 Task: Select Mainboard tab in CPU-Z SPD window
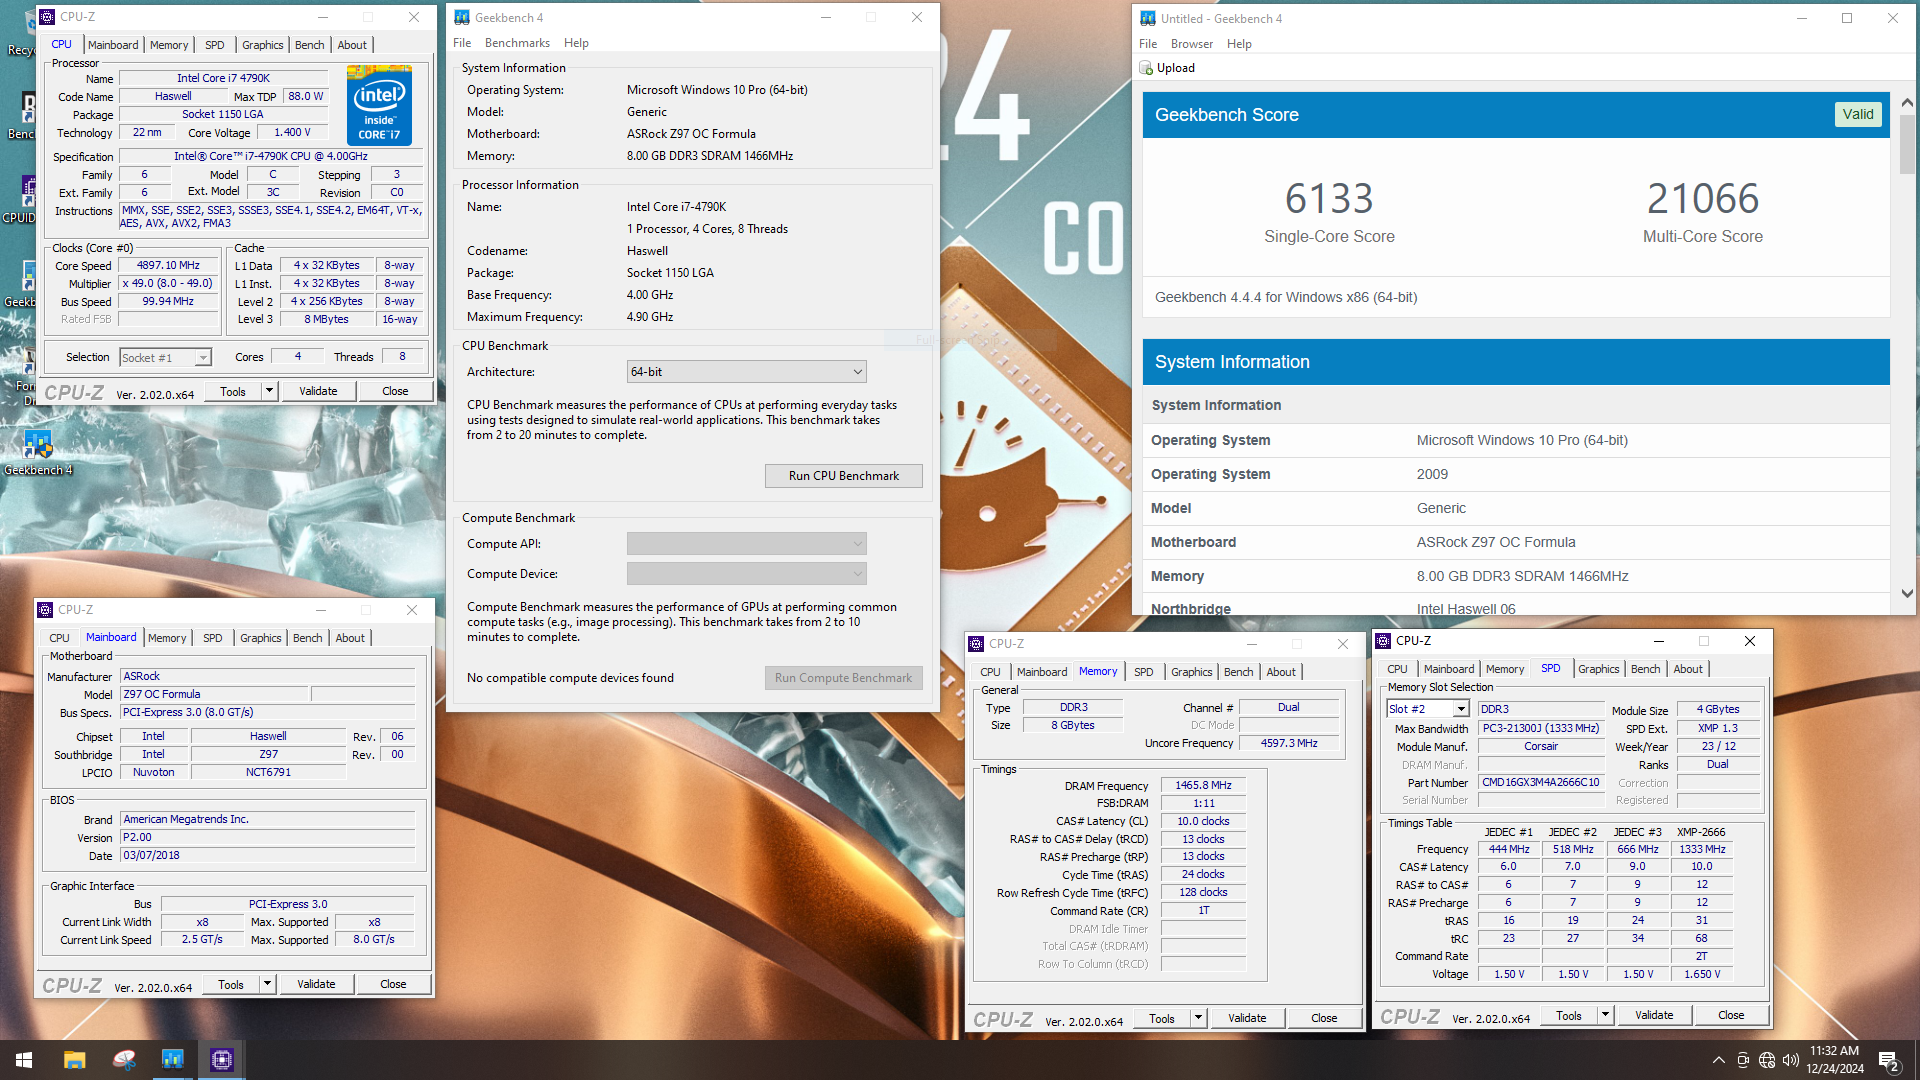pos(1448,669)
